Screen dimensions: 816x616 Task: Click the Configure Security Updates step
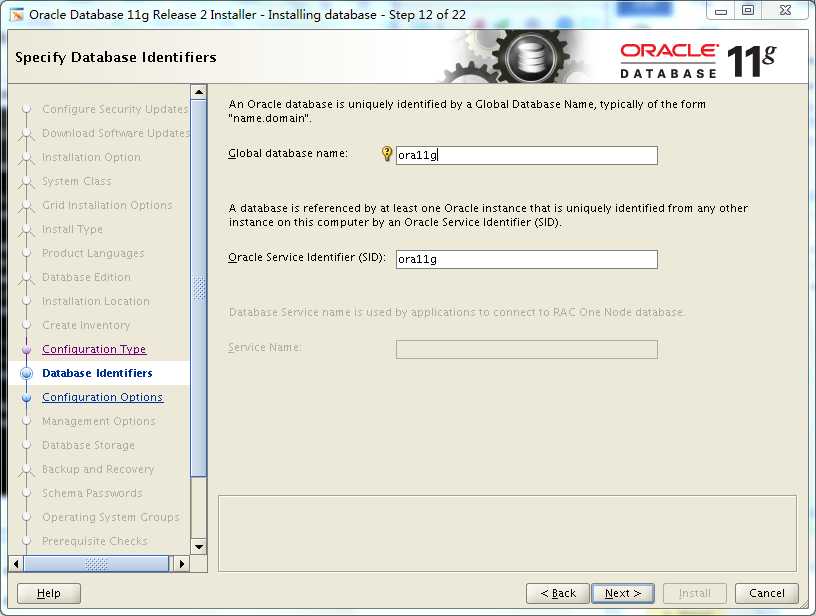coord(115,109)
